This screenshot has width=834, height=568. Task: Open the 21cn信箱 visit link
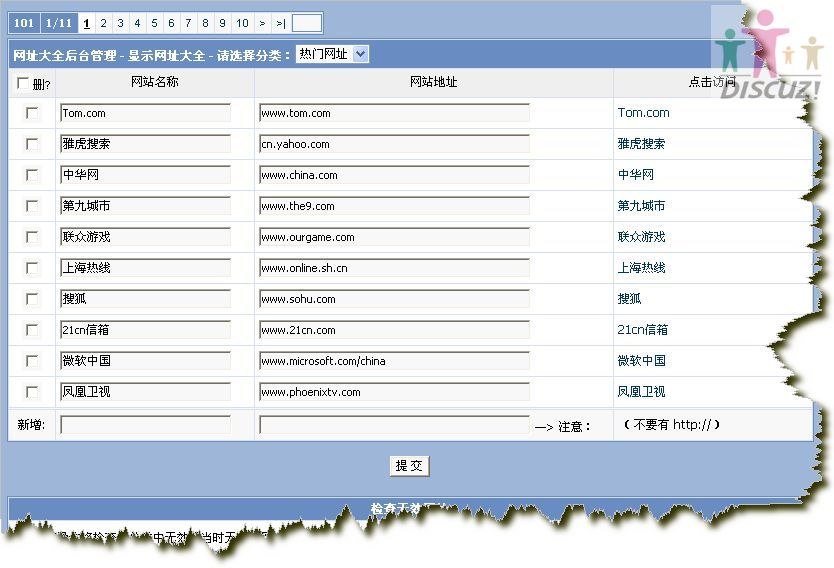[643, 329]
